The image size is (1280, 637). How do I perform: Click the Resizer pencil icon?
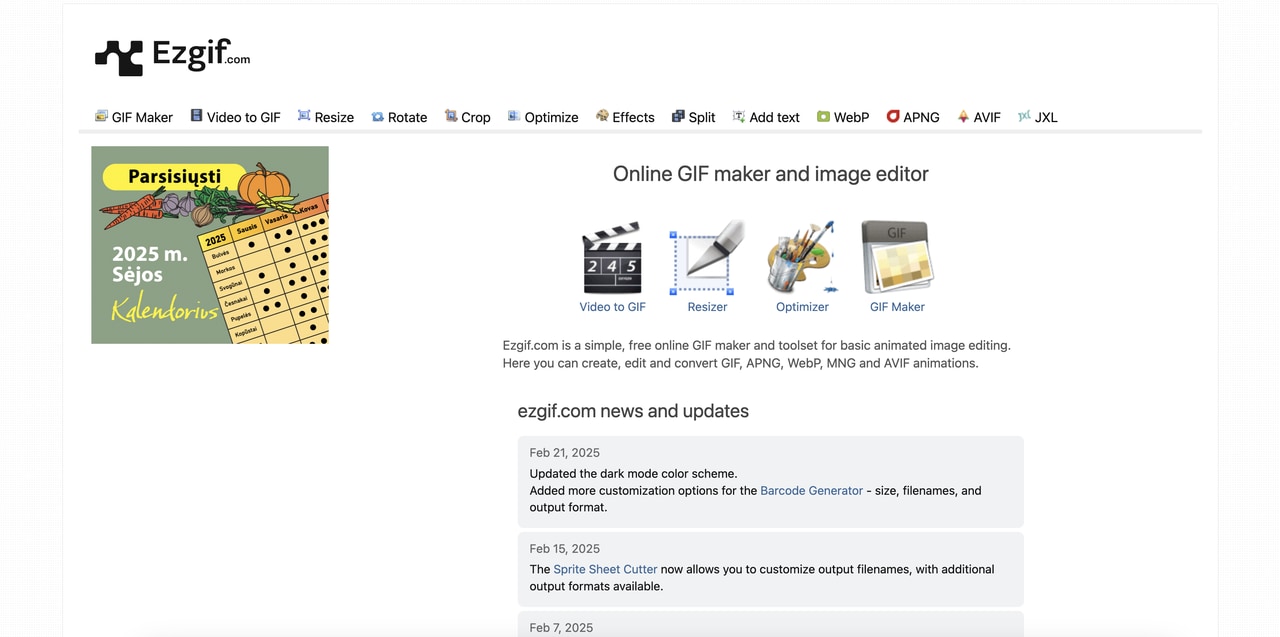pyautogui.click(x=707, y=258)
